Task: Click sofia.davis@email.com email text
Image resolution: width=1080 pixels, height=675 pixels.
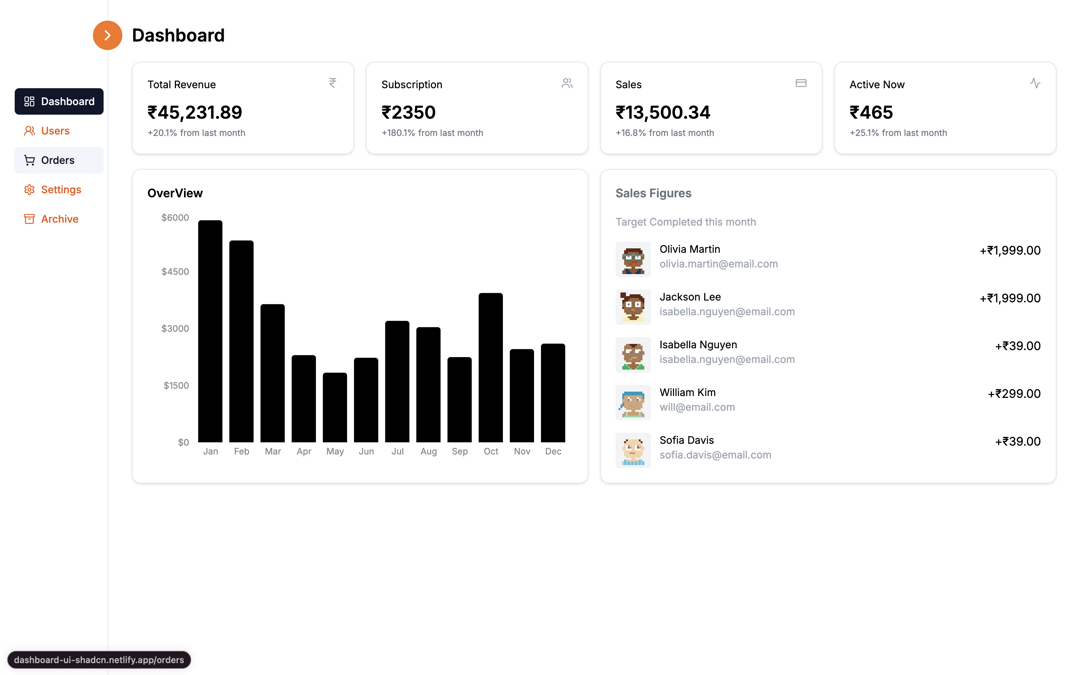Action: tap(715, 455)
